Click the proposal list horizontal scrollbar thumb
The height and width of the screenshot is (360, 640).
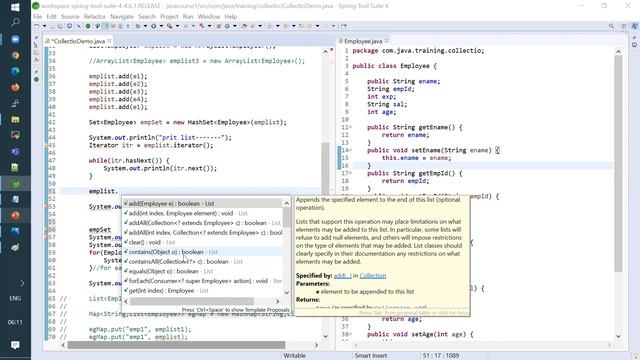(192, 301)
